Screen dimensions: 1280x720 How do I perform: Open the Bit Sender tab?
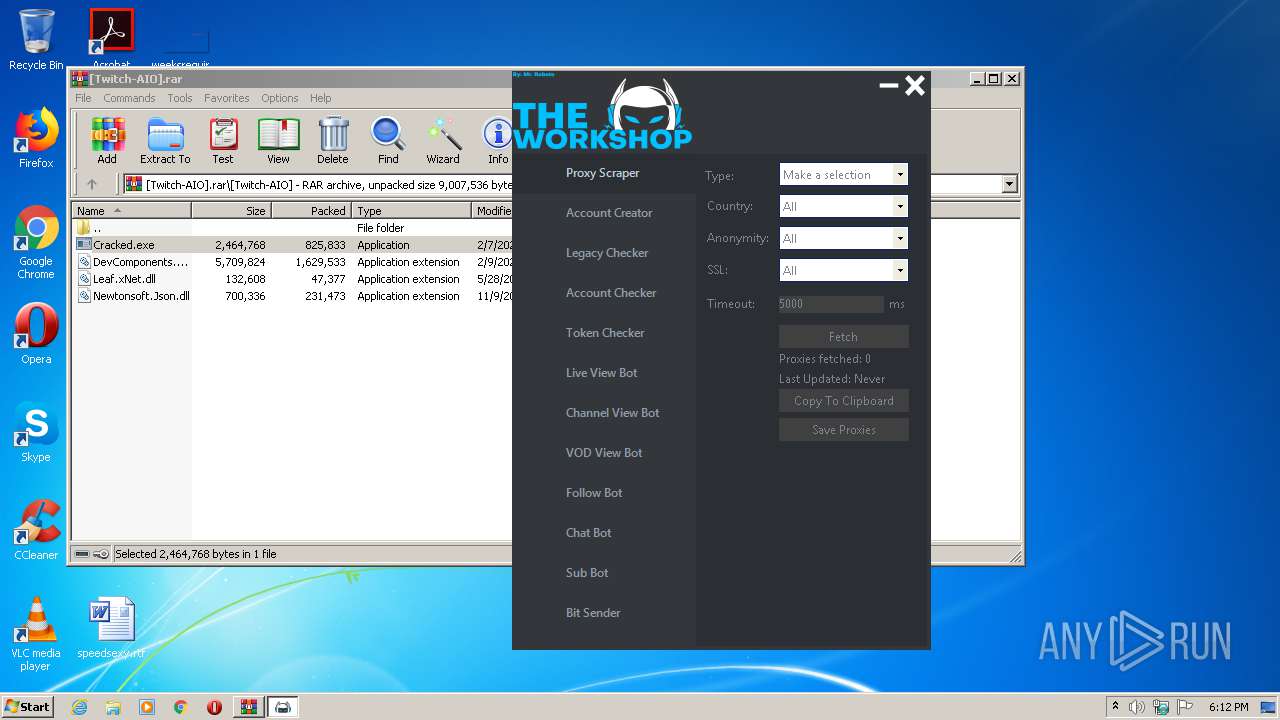tap(593, 613)
